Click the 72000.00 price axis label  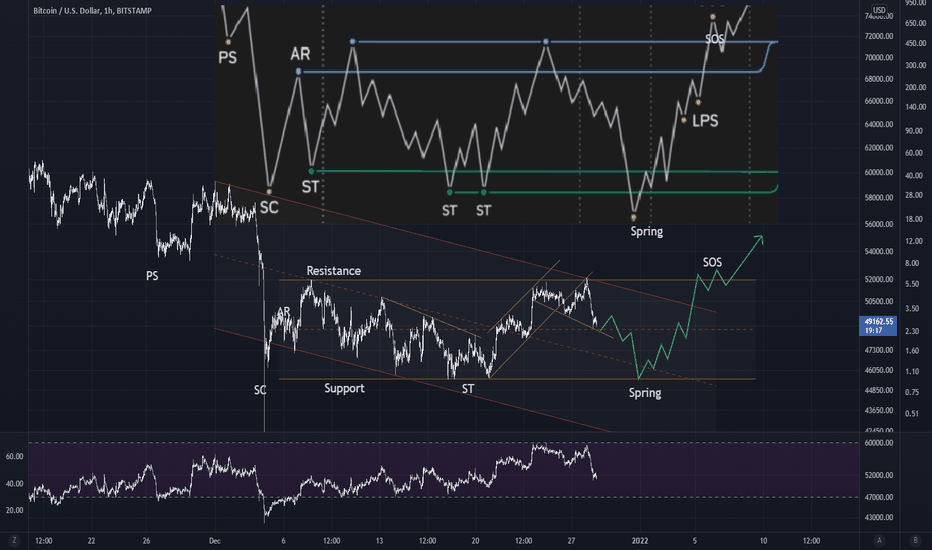tap(879, 36)
